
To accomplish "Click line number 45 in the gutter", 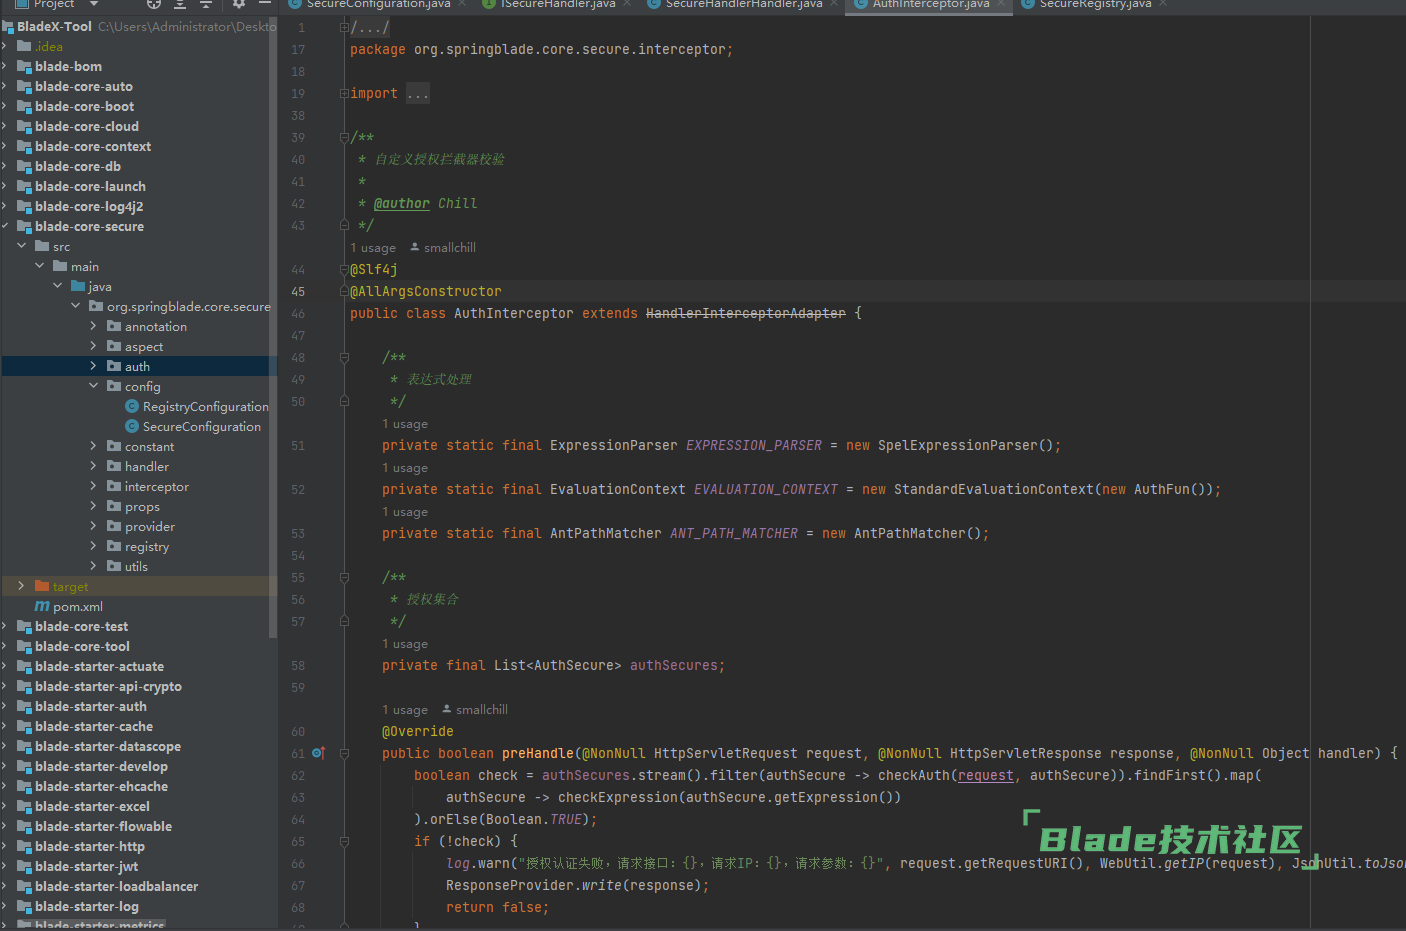I will click(298, 291).
